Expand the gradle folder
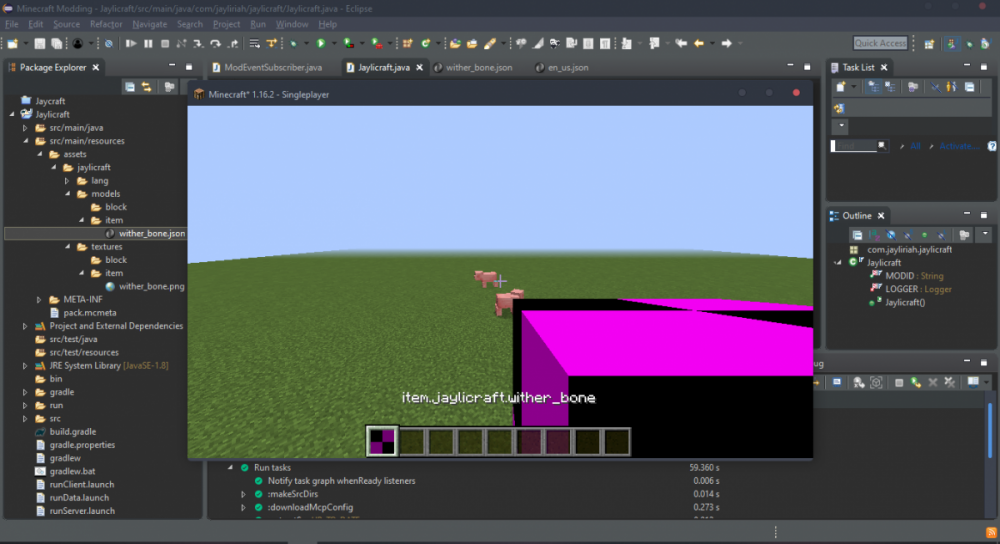Viewport: 1000px width, 544px height. pyautogui.click(x=25, y=392)
